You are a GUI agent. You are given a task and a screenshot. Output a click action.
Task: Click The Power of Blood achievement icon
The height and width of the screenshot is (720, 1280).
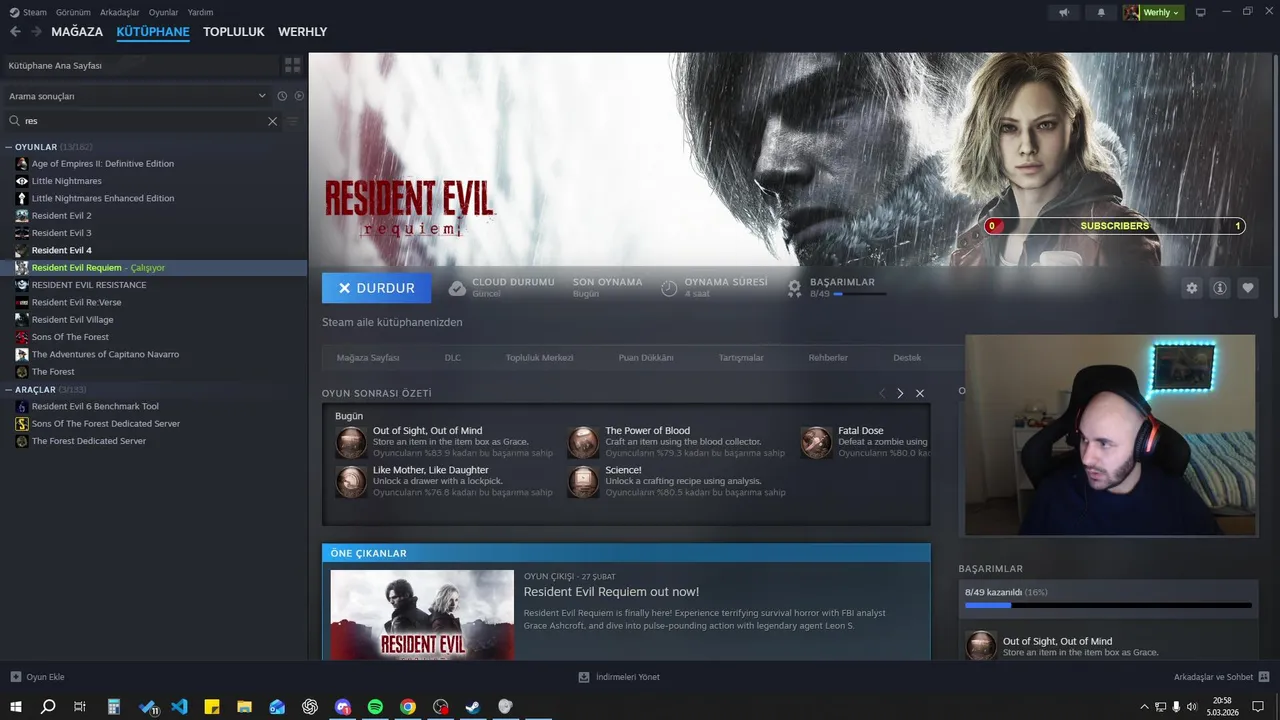click(583, 443)
